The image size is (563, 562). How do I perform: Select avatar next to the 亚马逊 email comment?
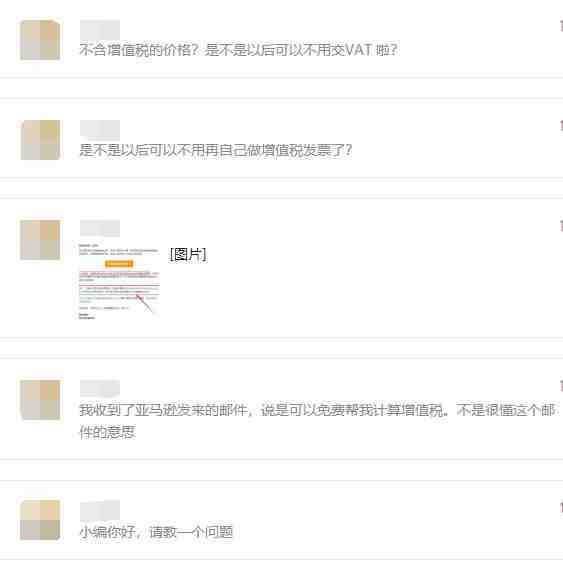40,400
